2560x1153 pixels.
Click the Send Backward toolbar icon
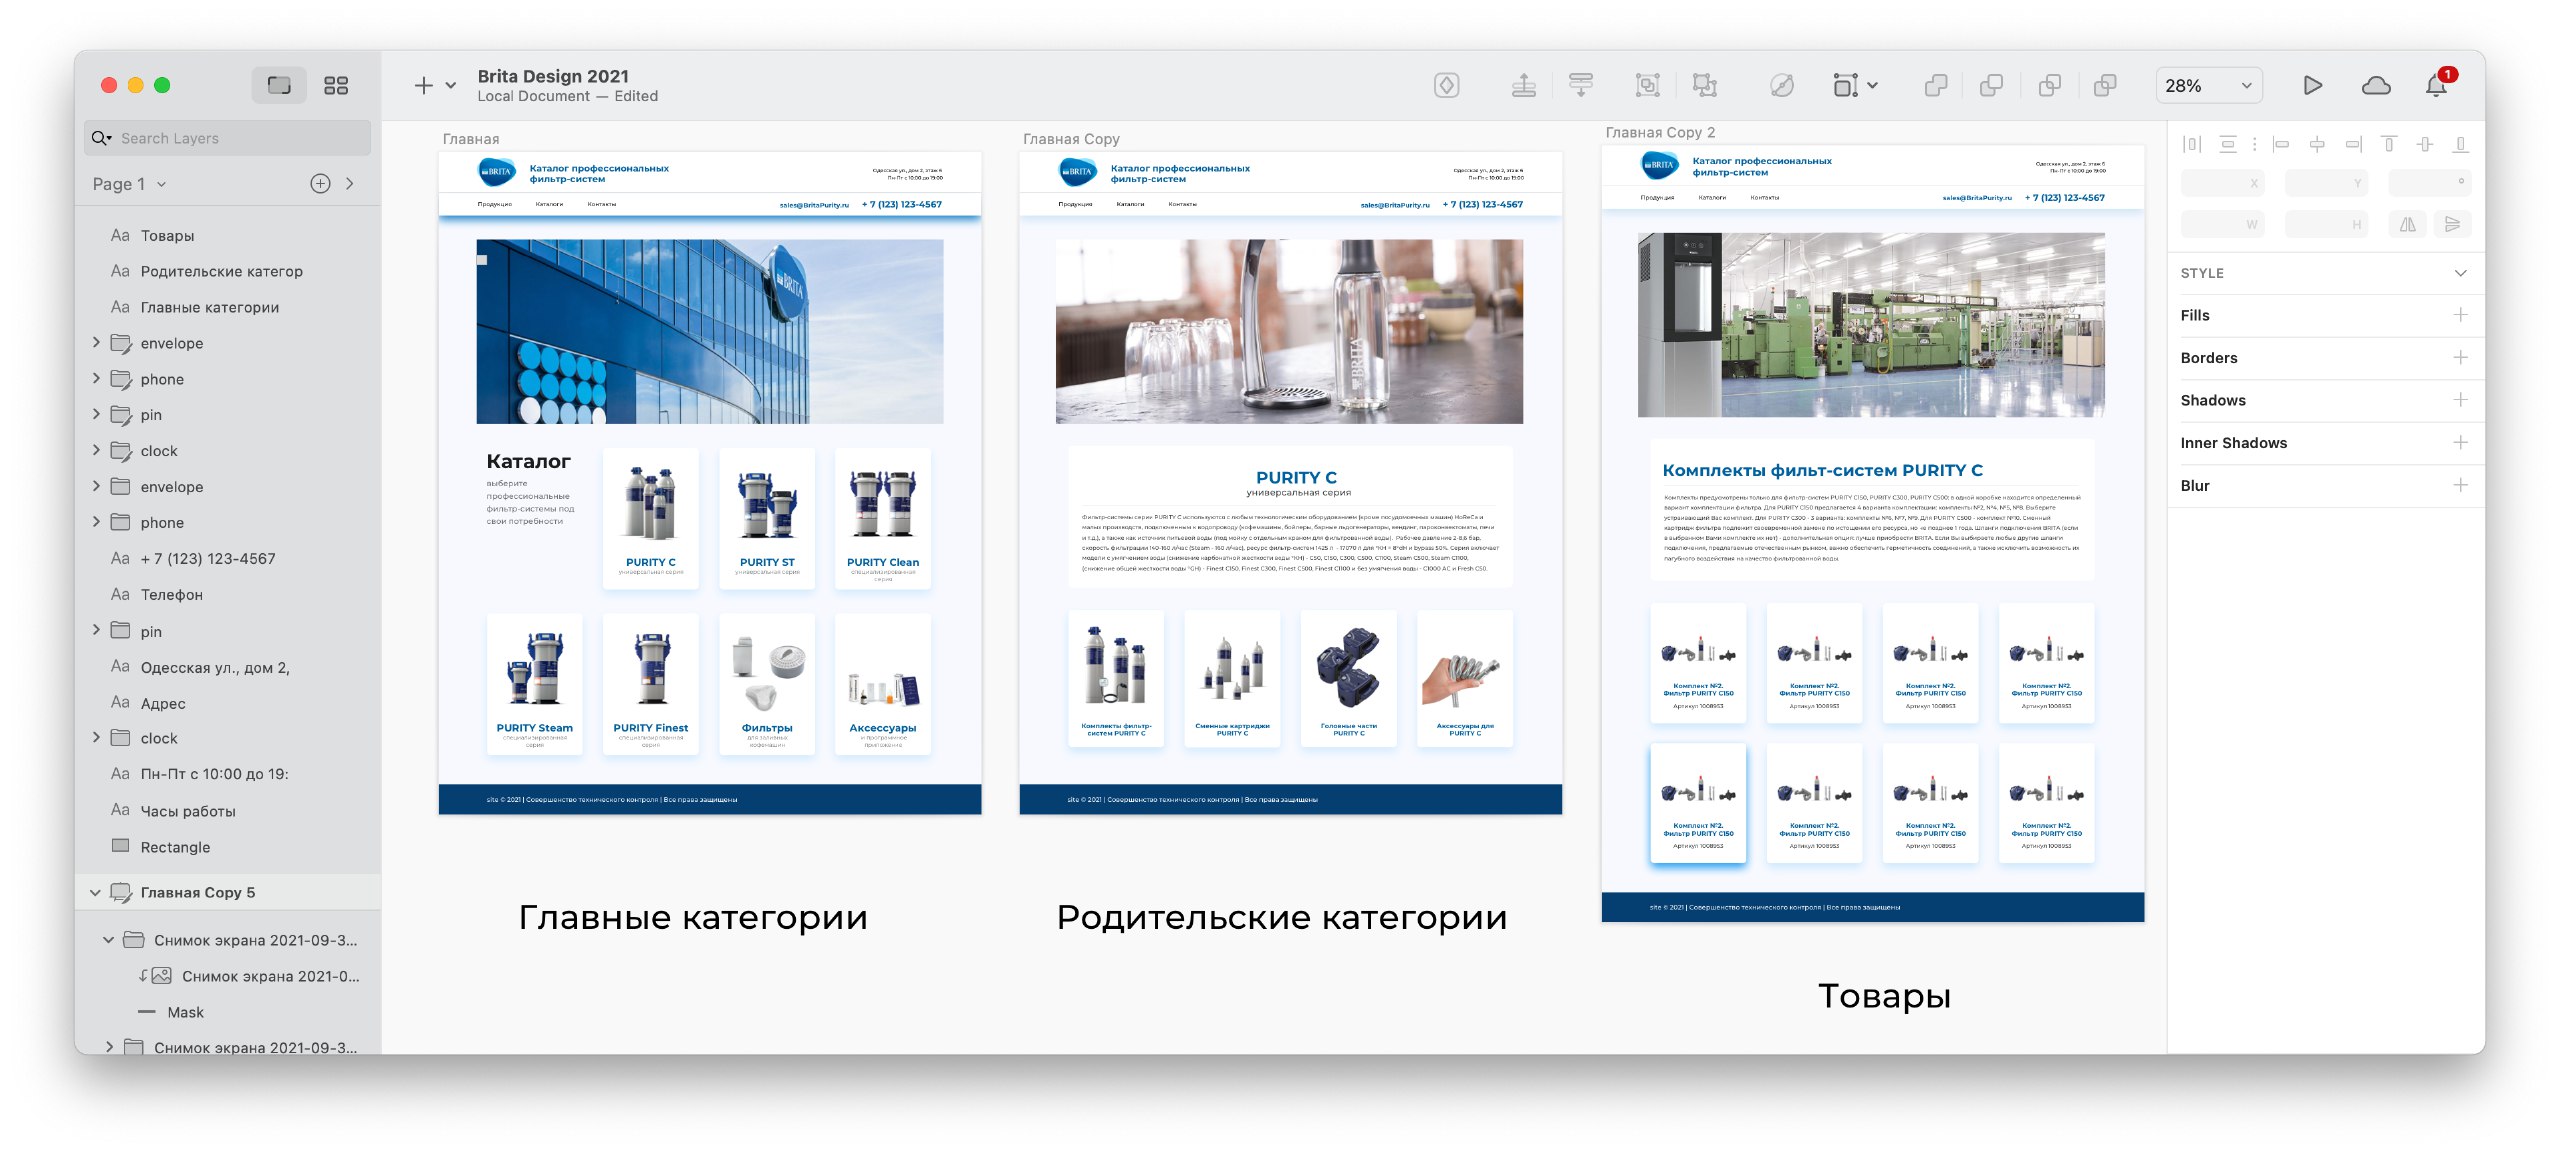tap(1581, 86)
